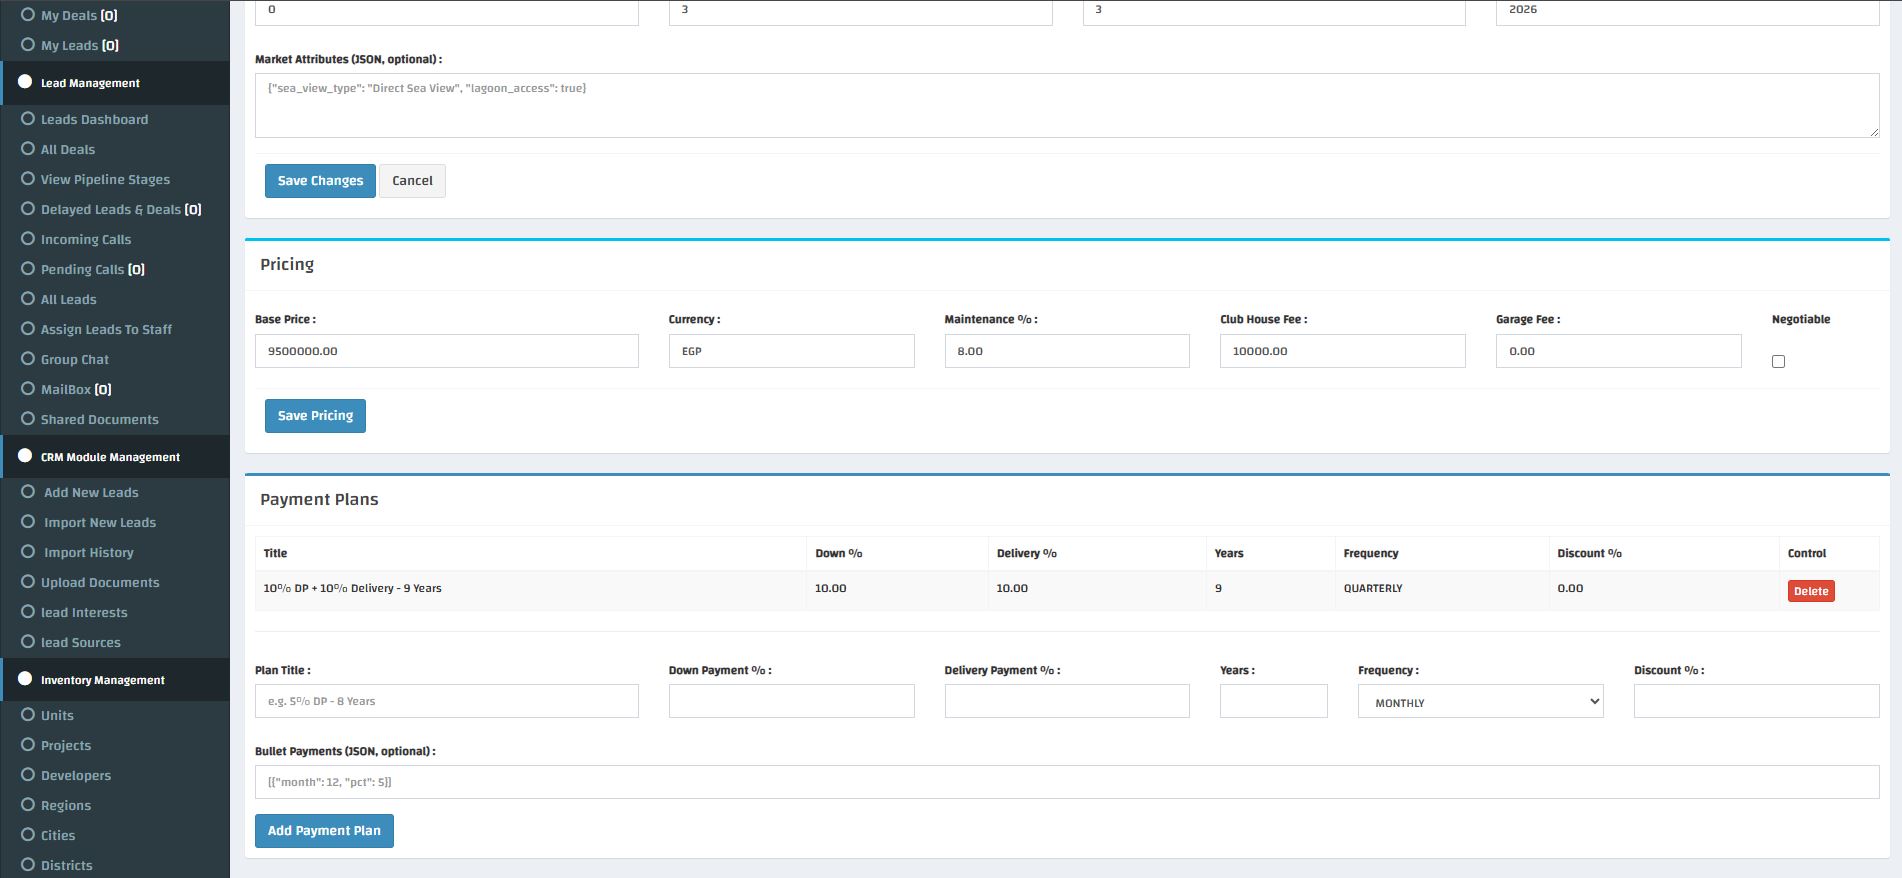
Task: Click the circle icon beside All Leads
Action: (28, 298)
